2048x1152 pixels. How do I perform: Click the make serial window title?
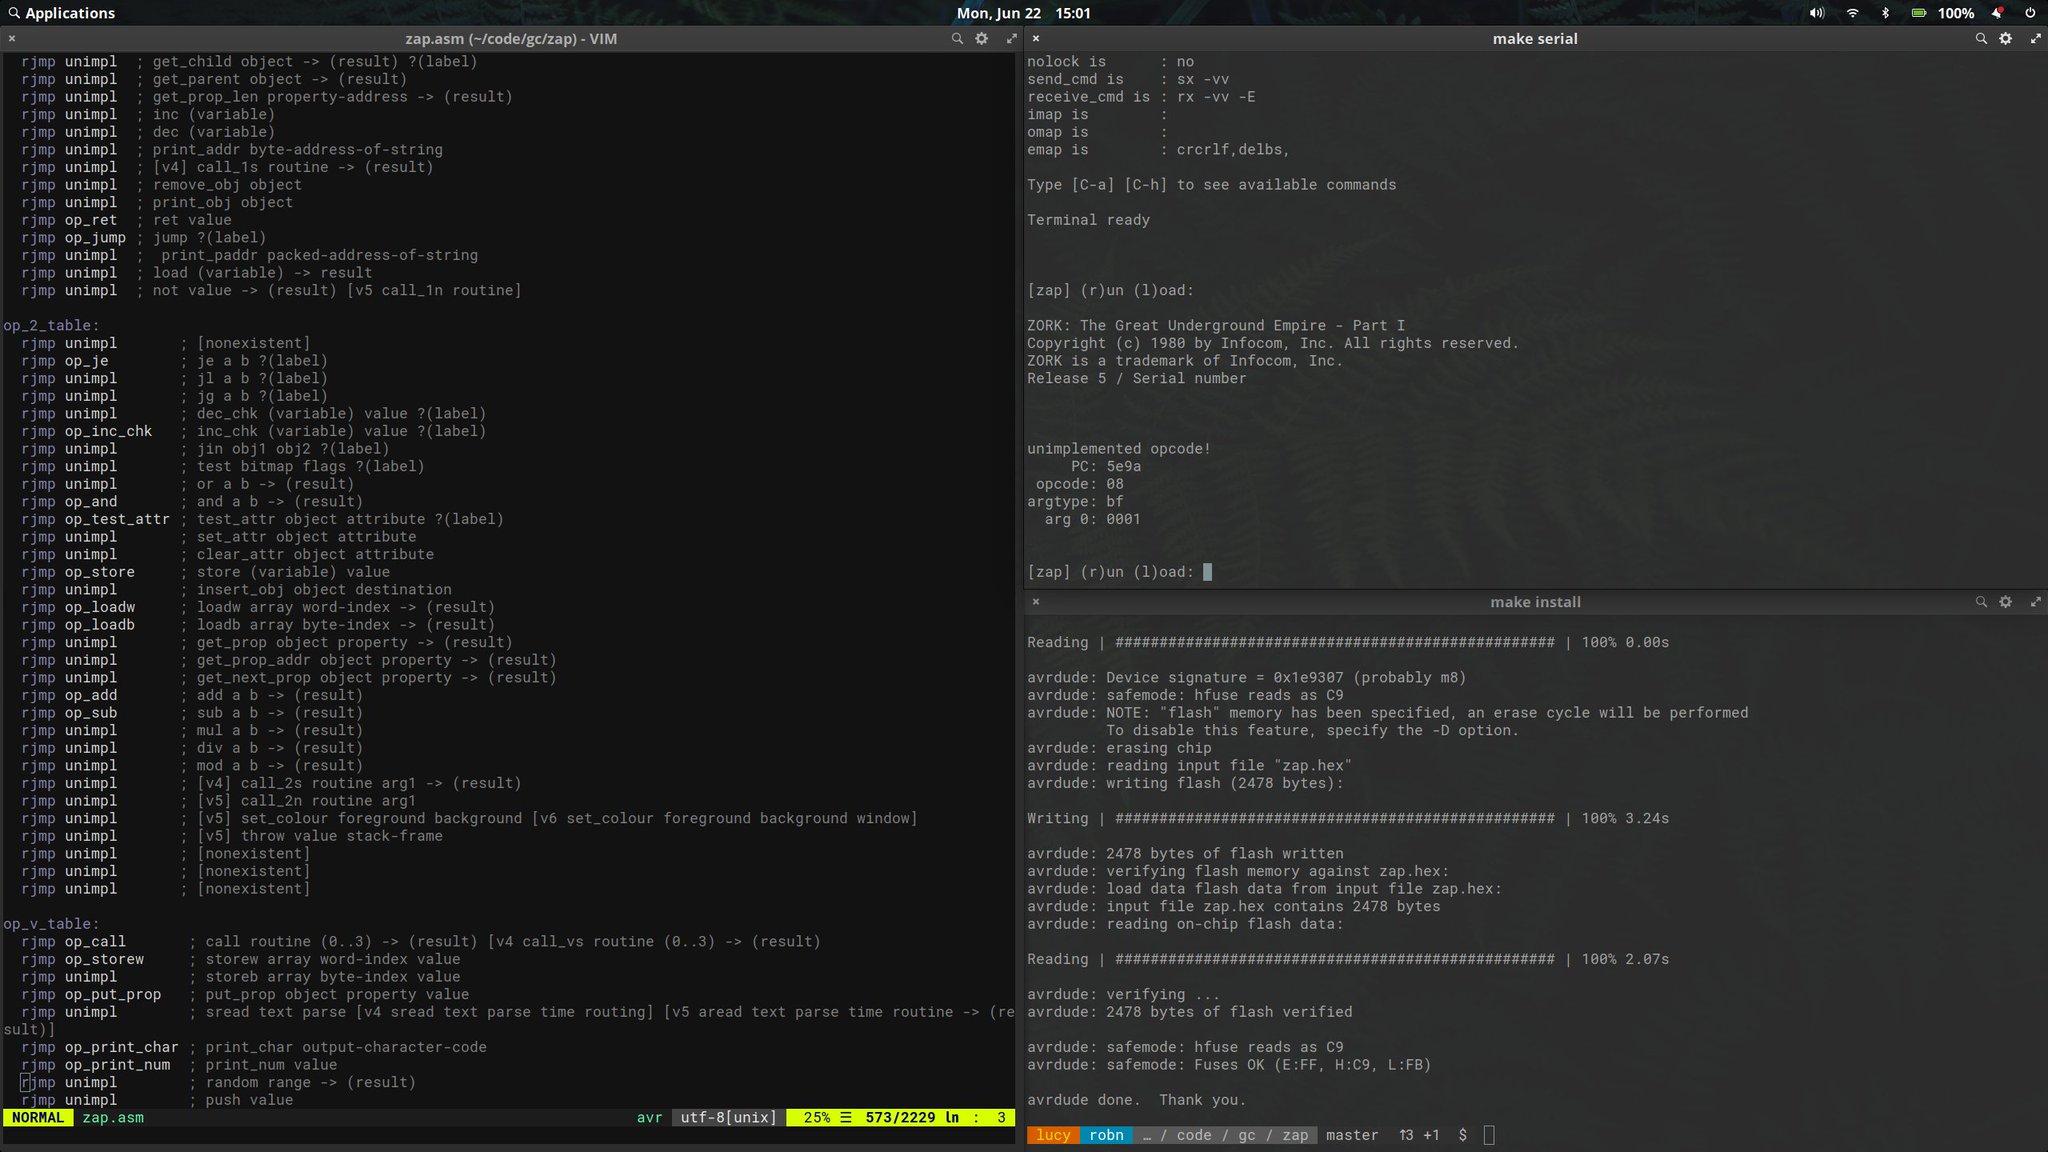[1535, 39]
